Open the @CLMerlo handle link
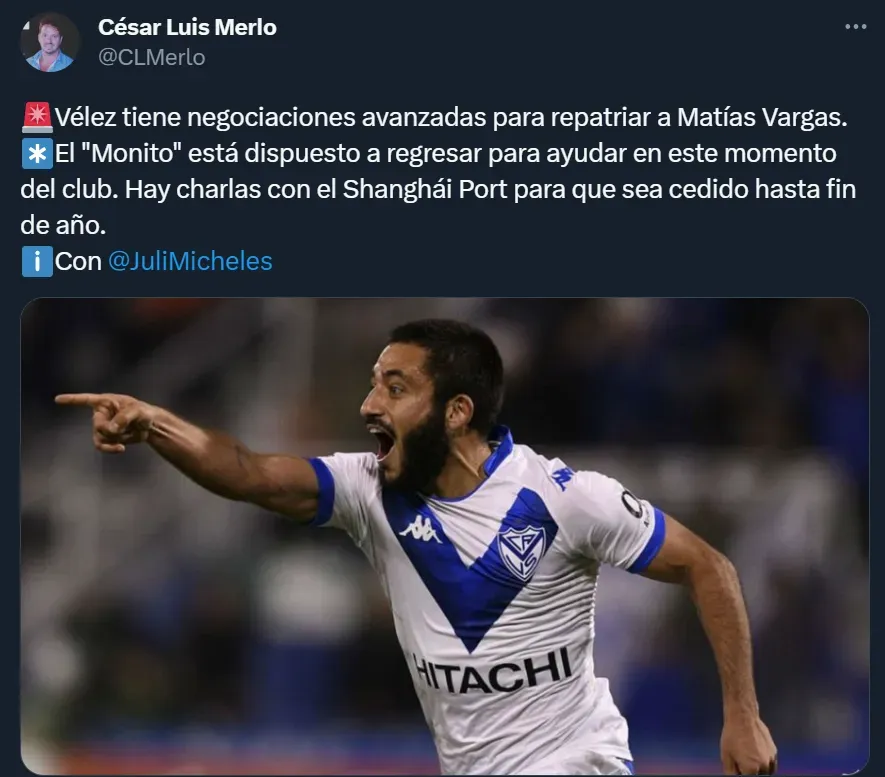The image size is (885, 777). pos(151,58)
